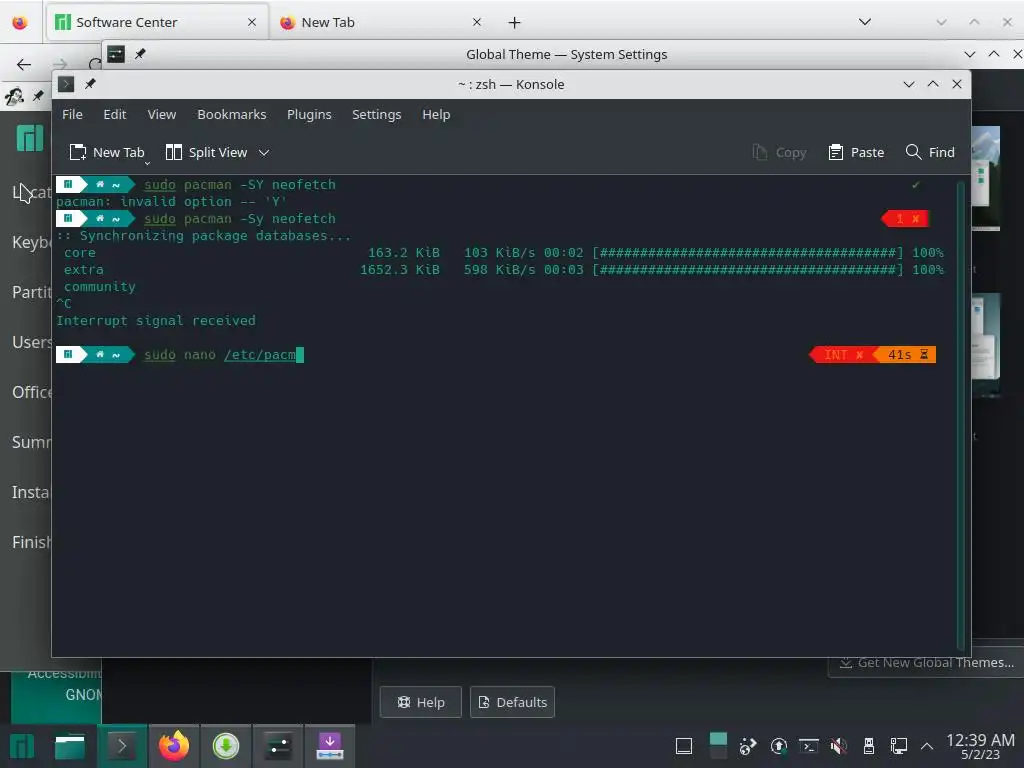Open the list all tabs chevron in Firefox
The height and width of the screenshot is (768, 1024).
pos(865,22)
